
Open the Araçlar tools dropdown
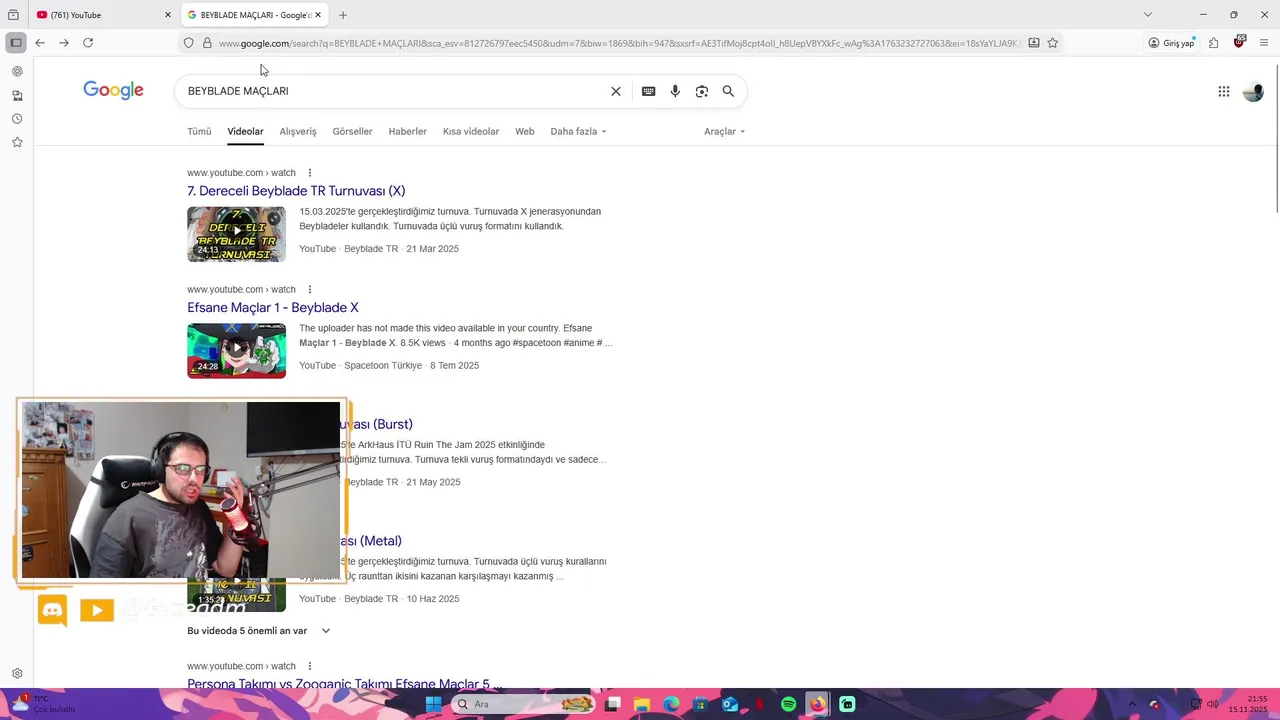click(724, 131)
